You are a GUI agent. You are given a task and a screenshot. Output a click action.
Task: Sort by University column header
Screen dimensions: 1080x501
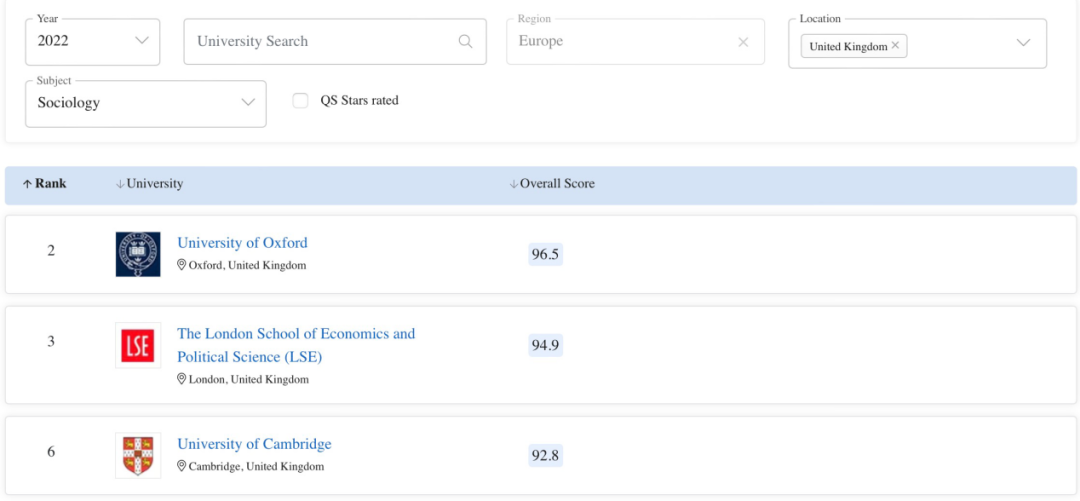pyautogui.click(x=149, y=184)
